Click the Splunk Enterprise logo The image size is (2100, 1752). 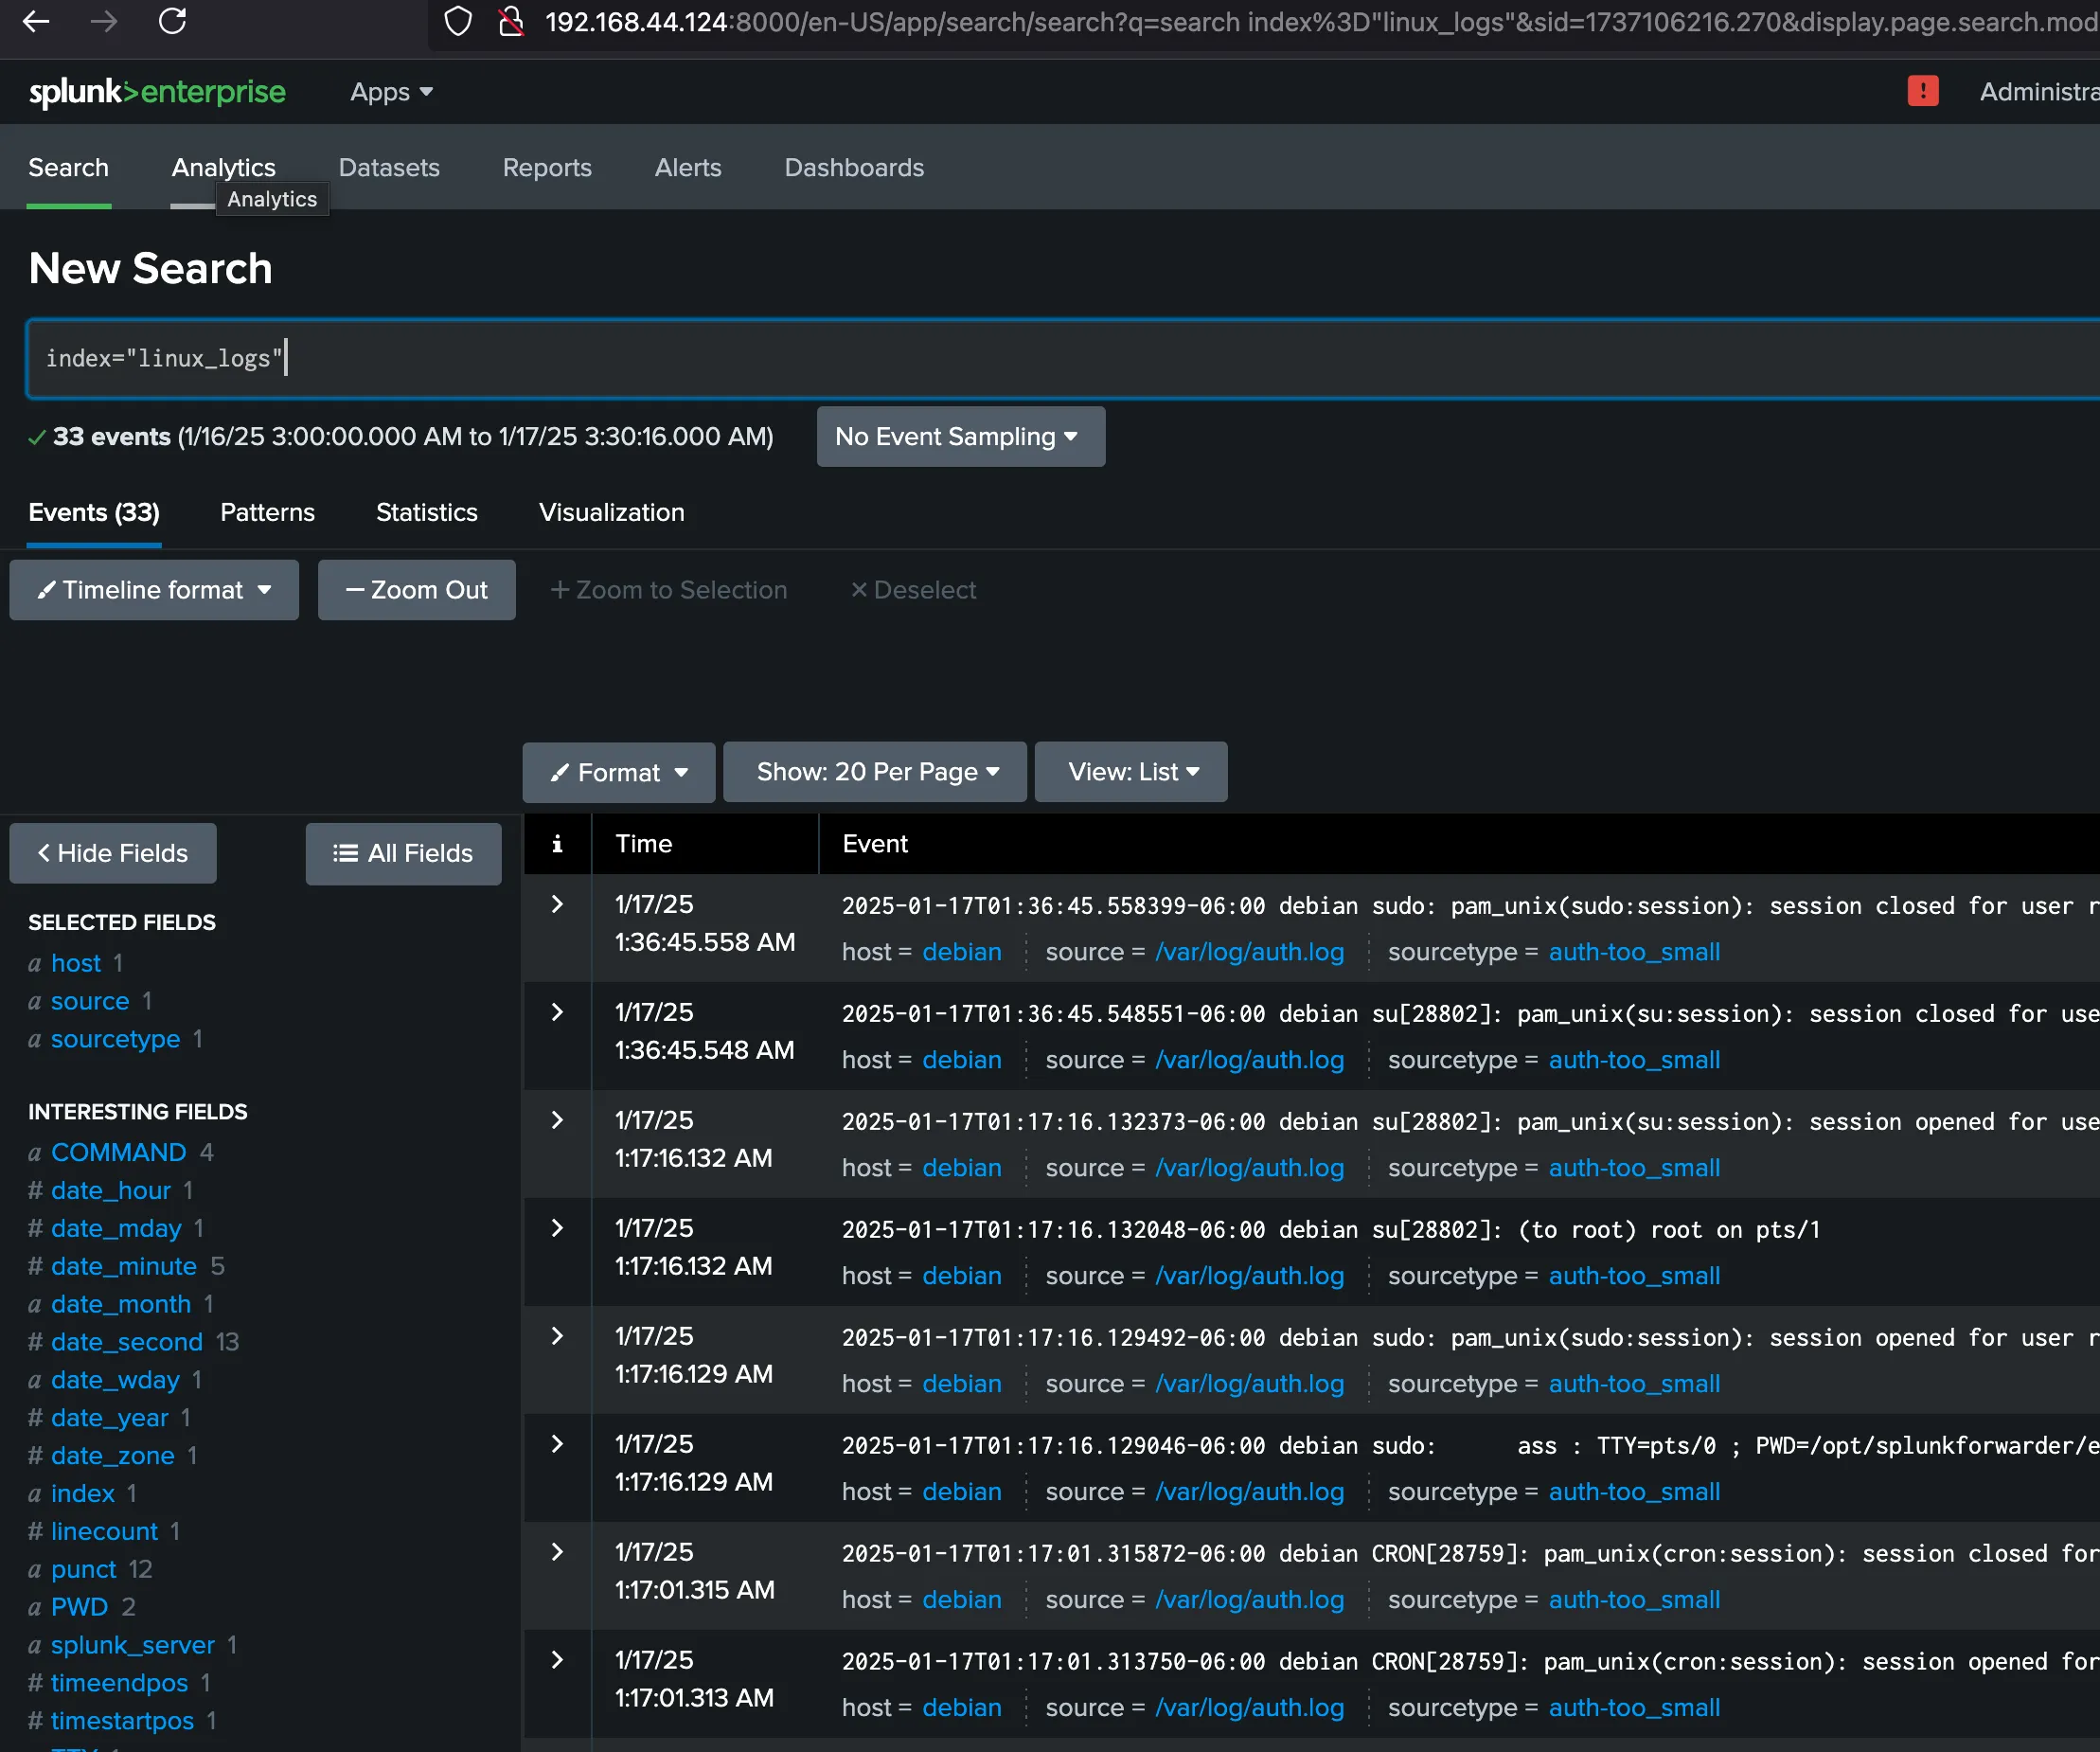coord(156,92)
